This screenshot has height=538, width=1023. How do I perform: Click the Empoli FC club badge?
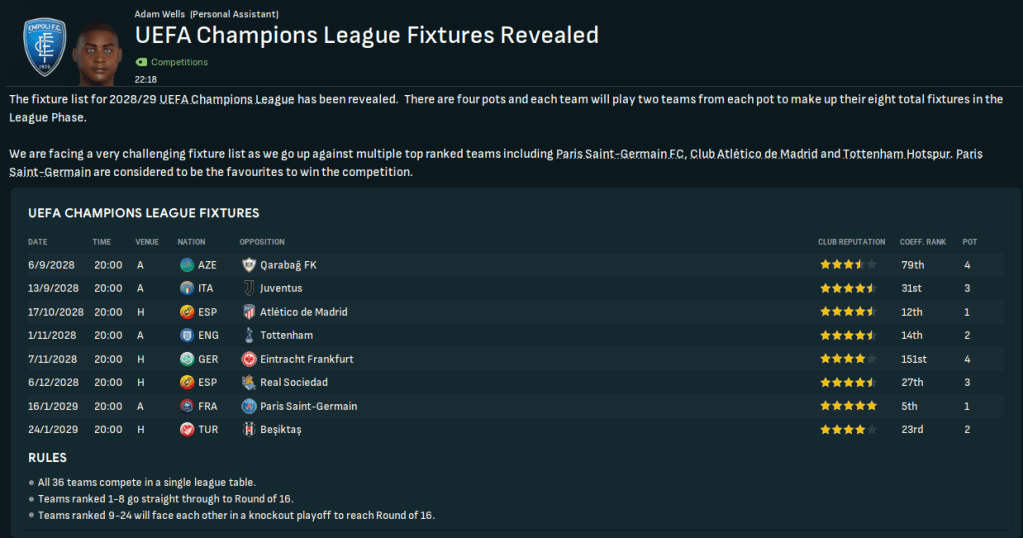43,47
